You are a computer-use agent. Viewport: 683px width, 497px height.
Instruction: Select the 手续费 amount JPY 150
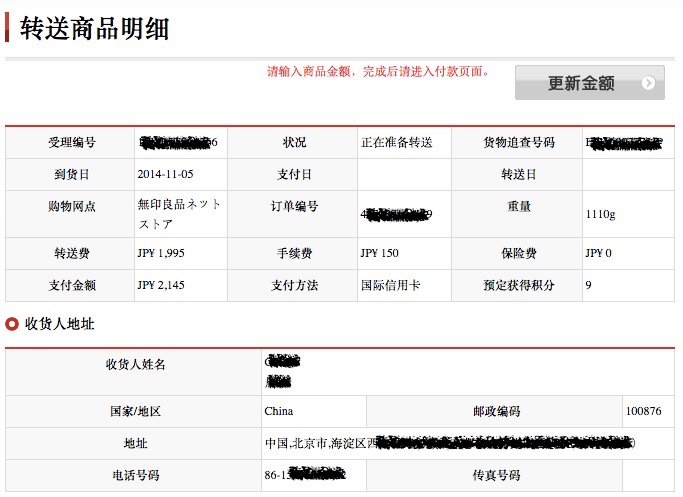[x=379, y=253]
